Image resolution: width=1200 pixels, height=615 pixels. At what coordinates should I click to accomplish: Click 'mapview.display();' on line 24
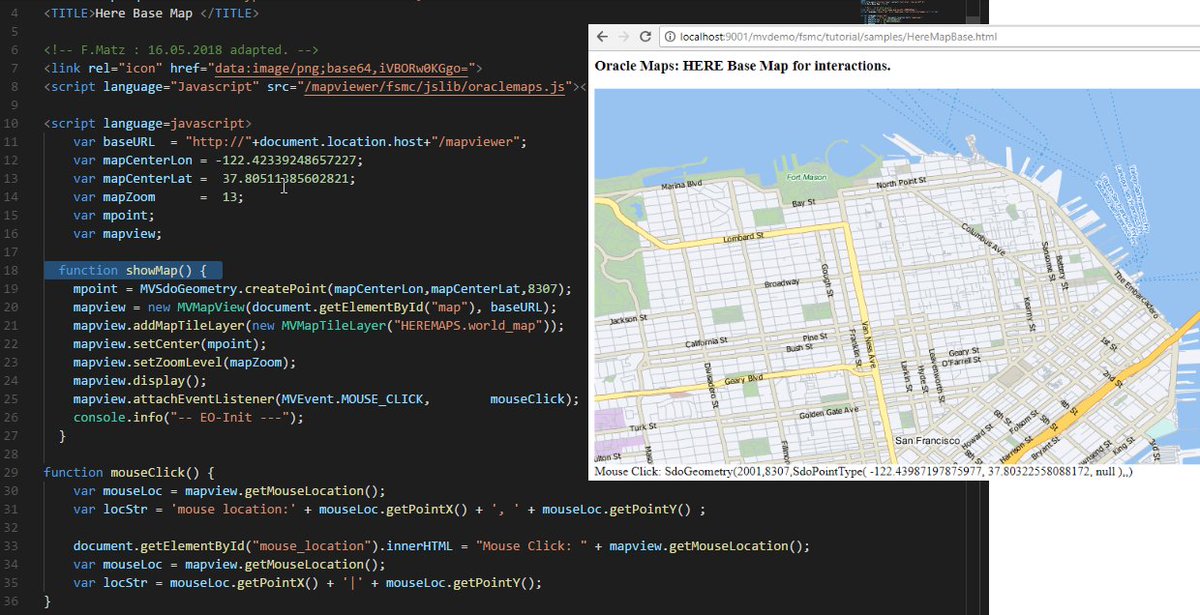[139, 381]
